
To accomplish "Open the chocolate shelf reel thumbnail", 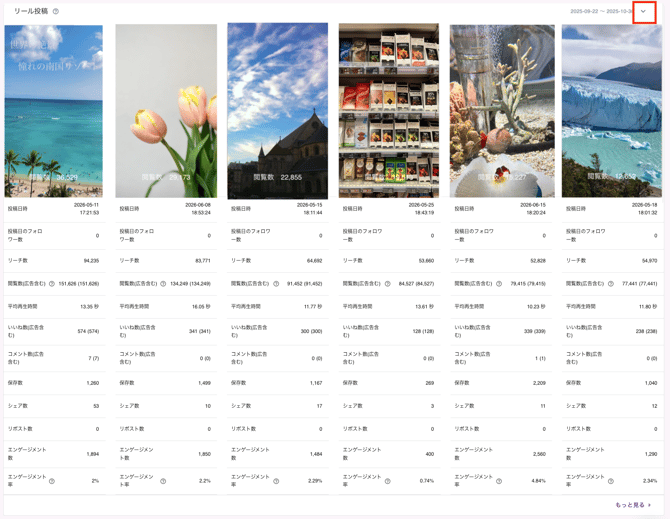I will tap(389, 111).
